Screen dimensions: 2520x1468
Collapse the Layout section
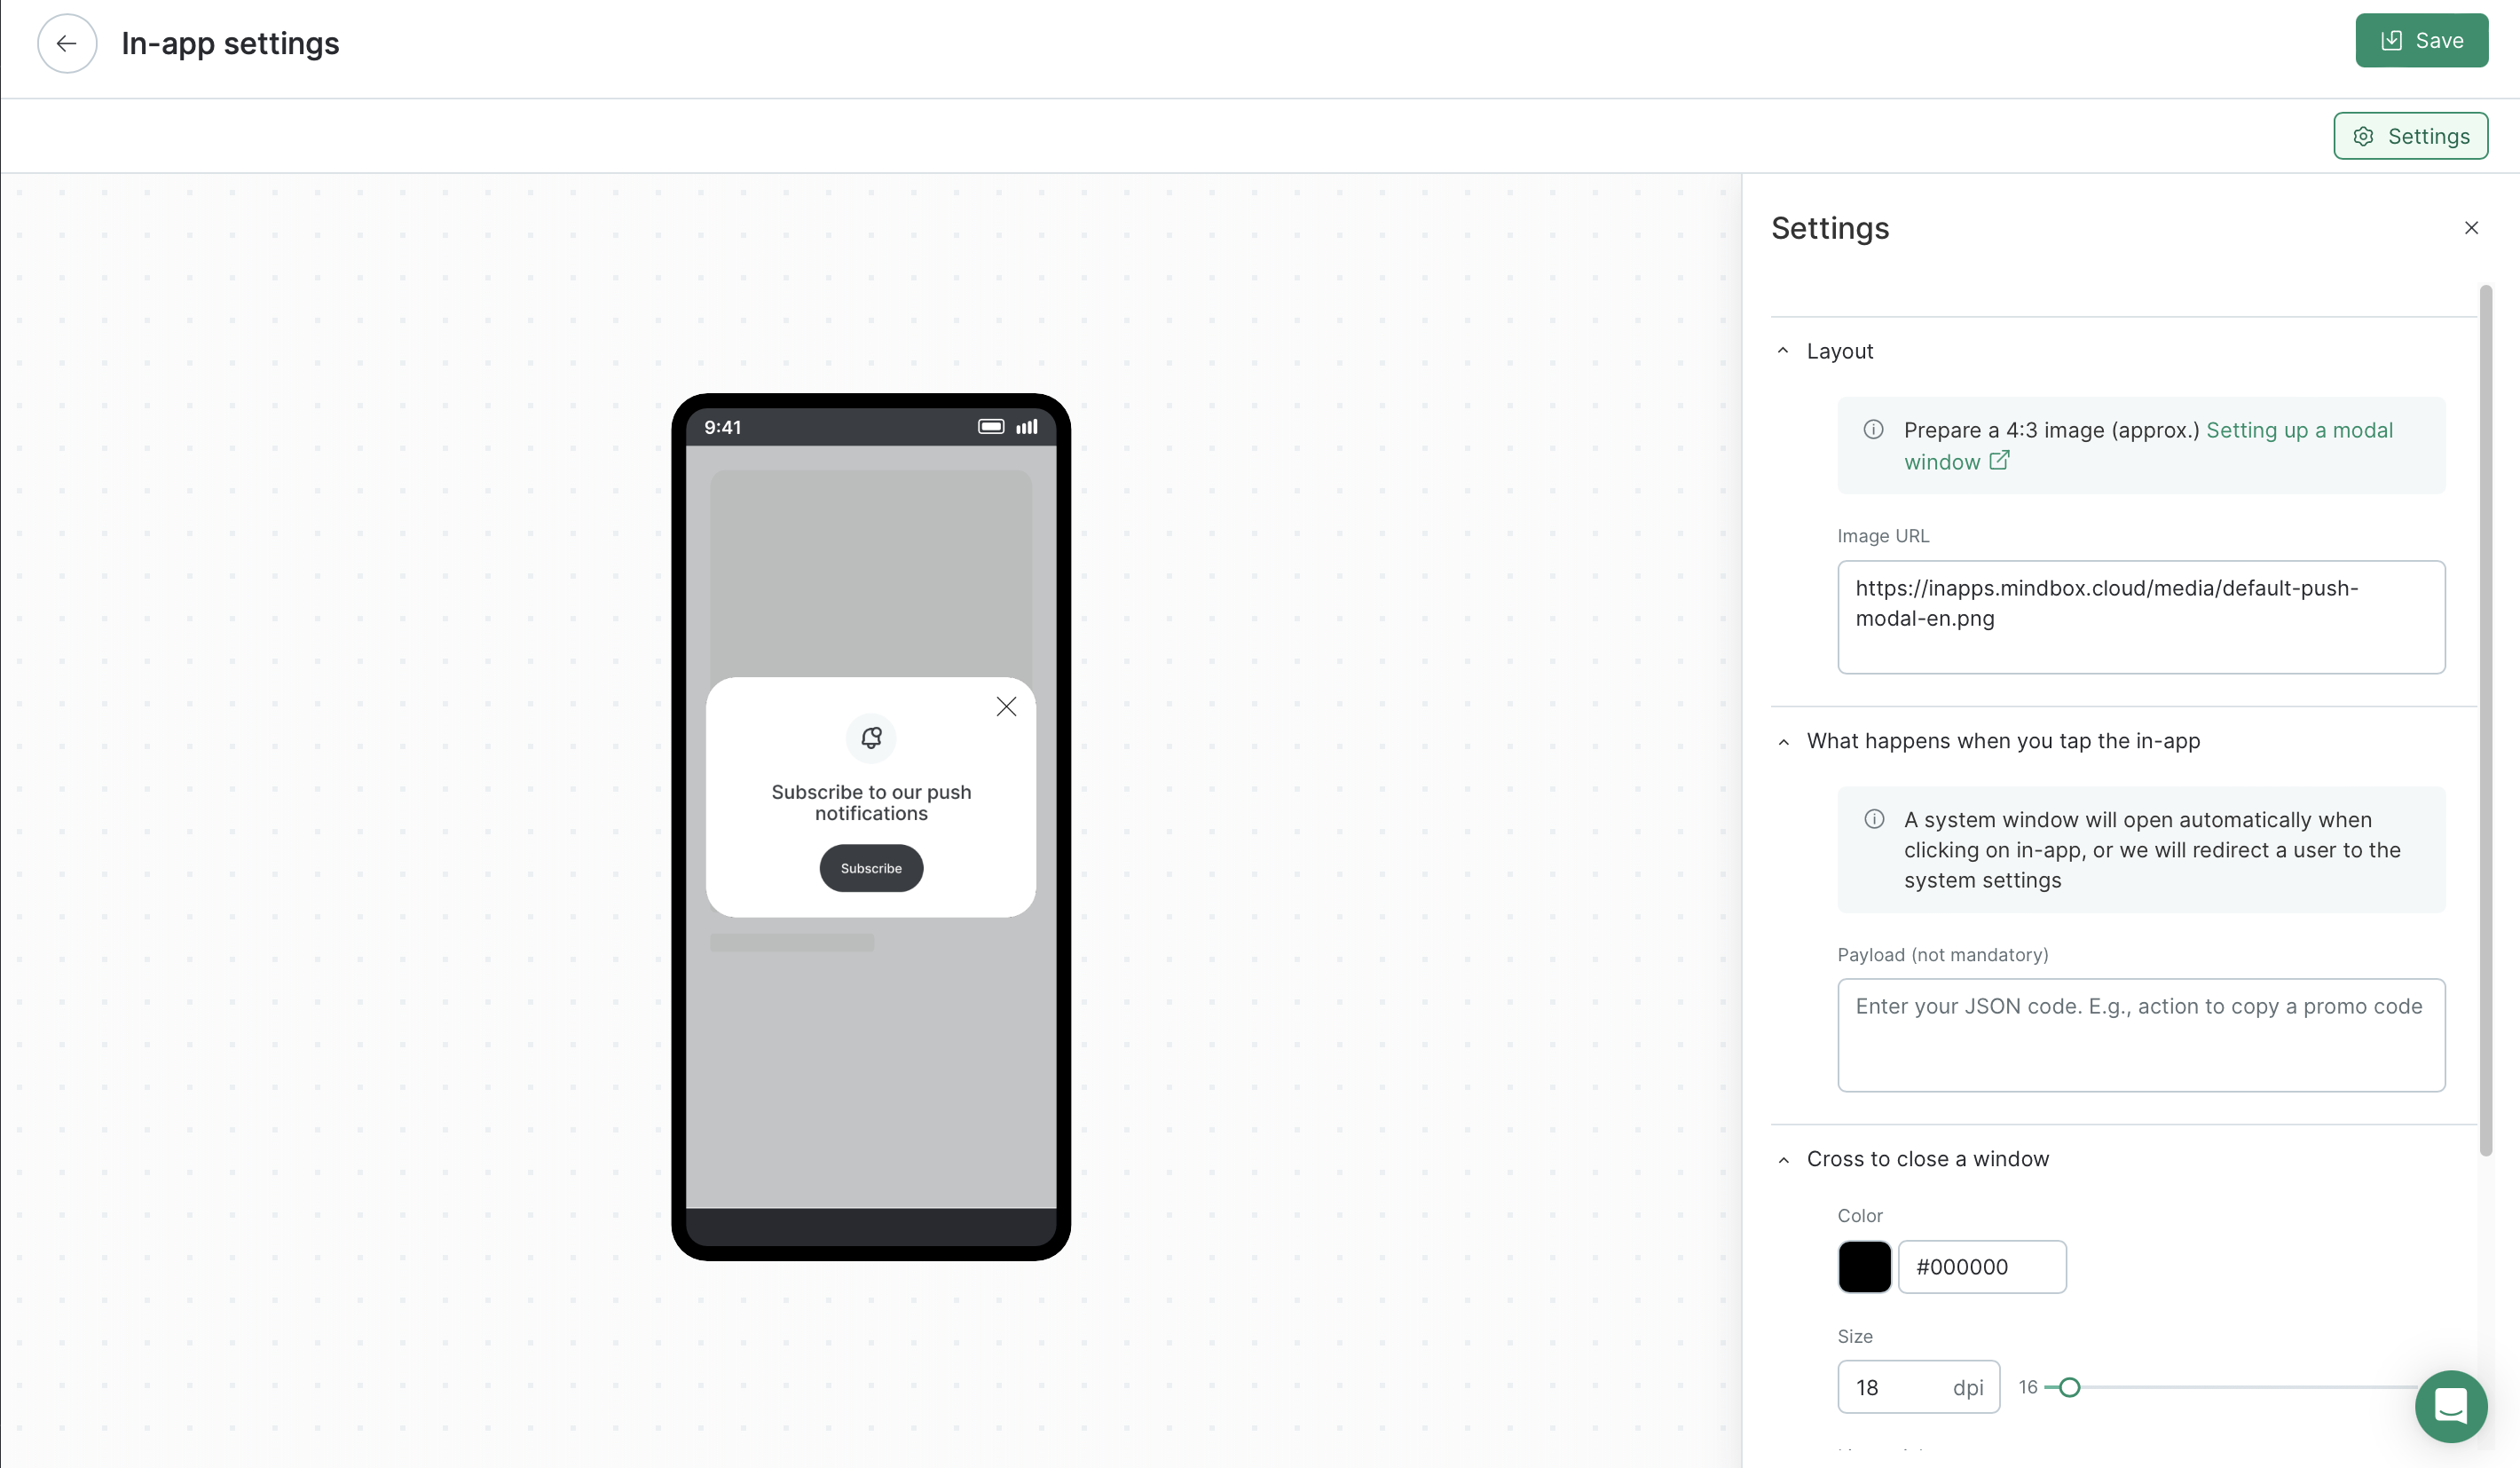point(1781,351)
